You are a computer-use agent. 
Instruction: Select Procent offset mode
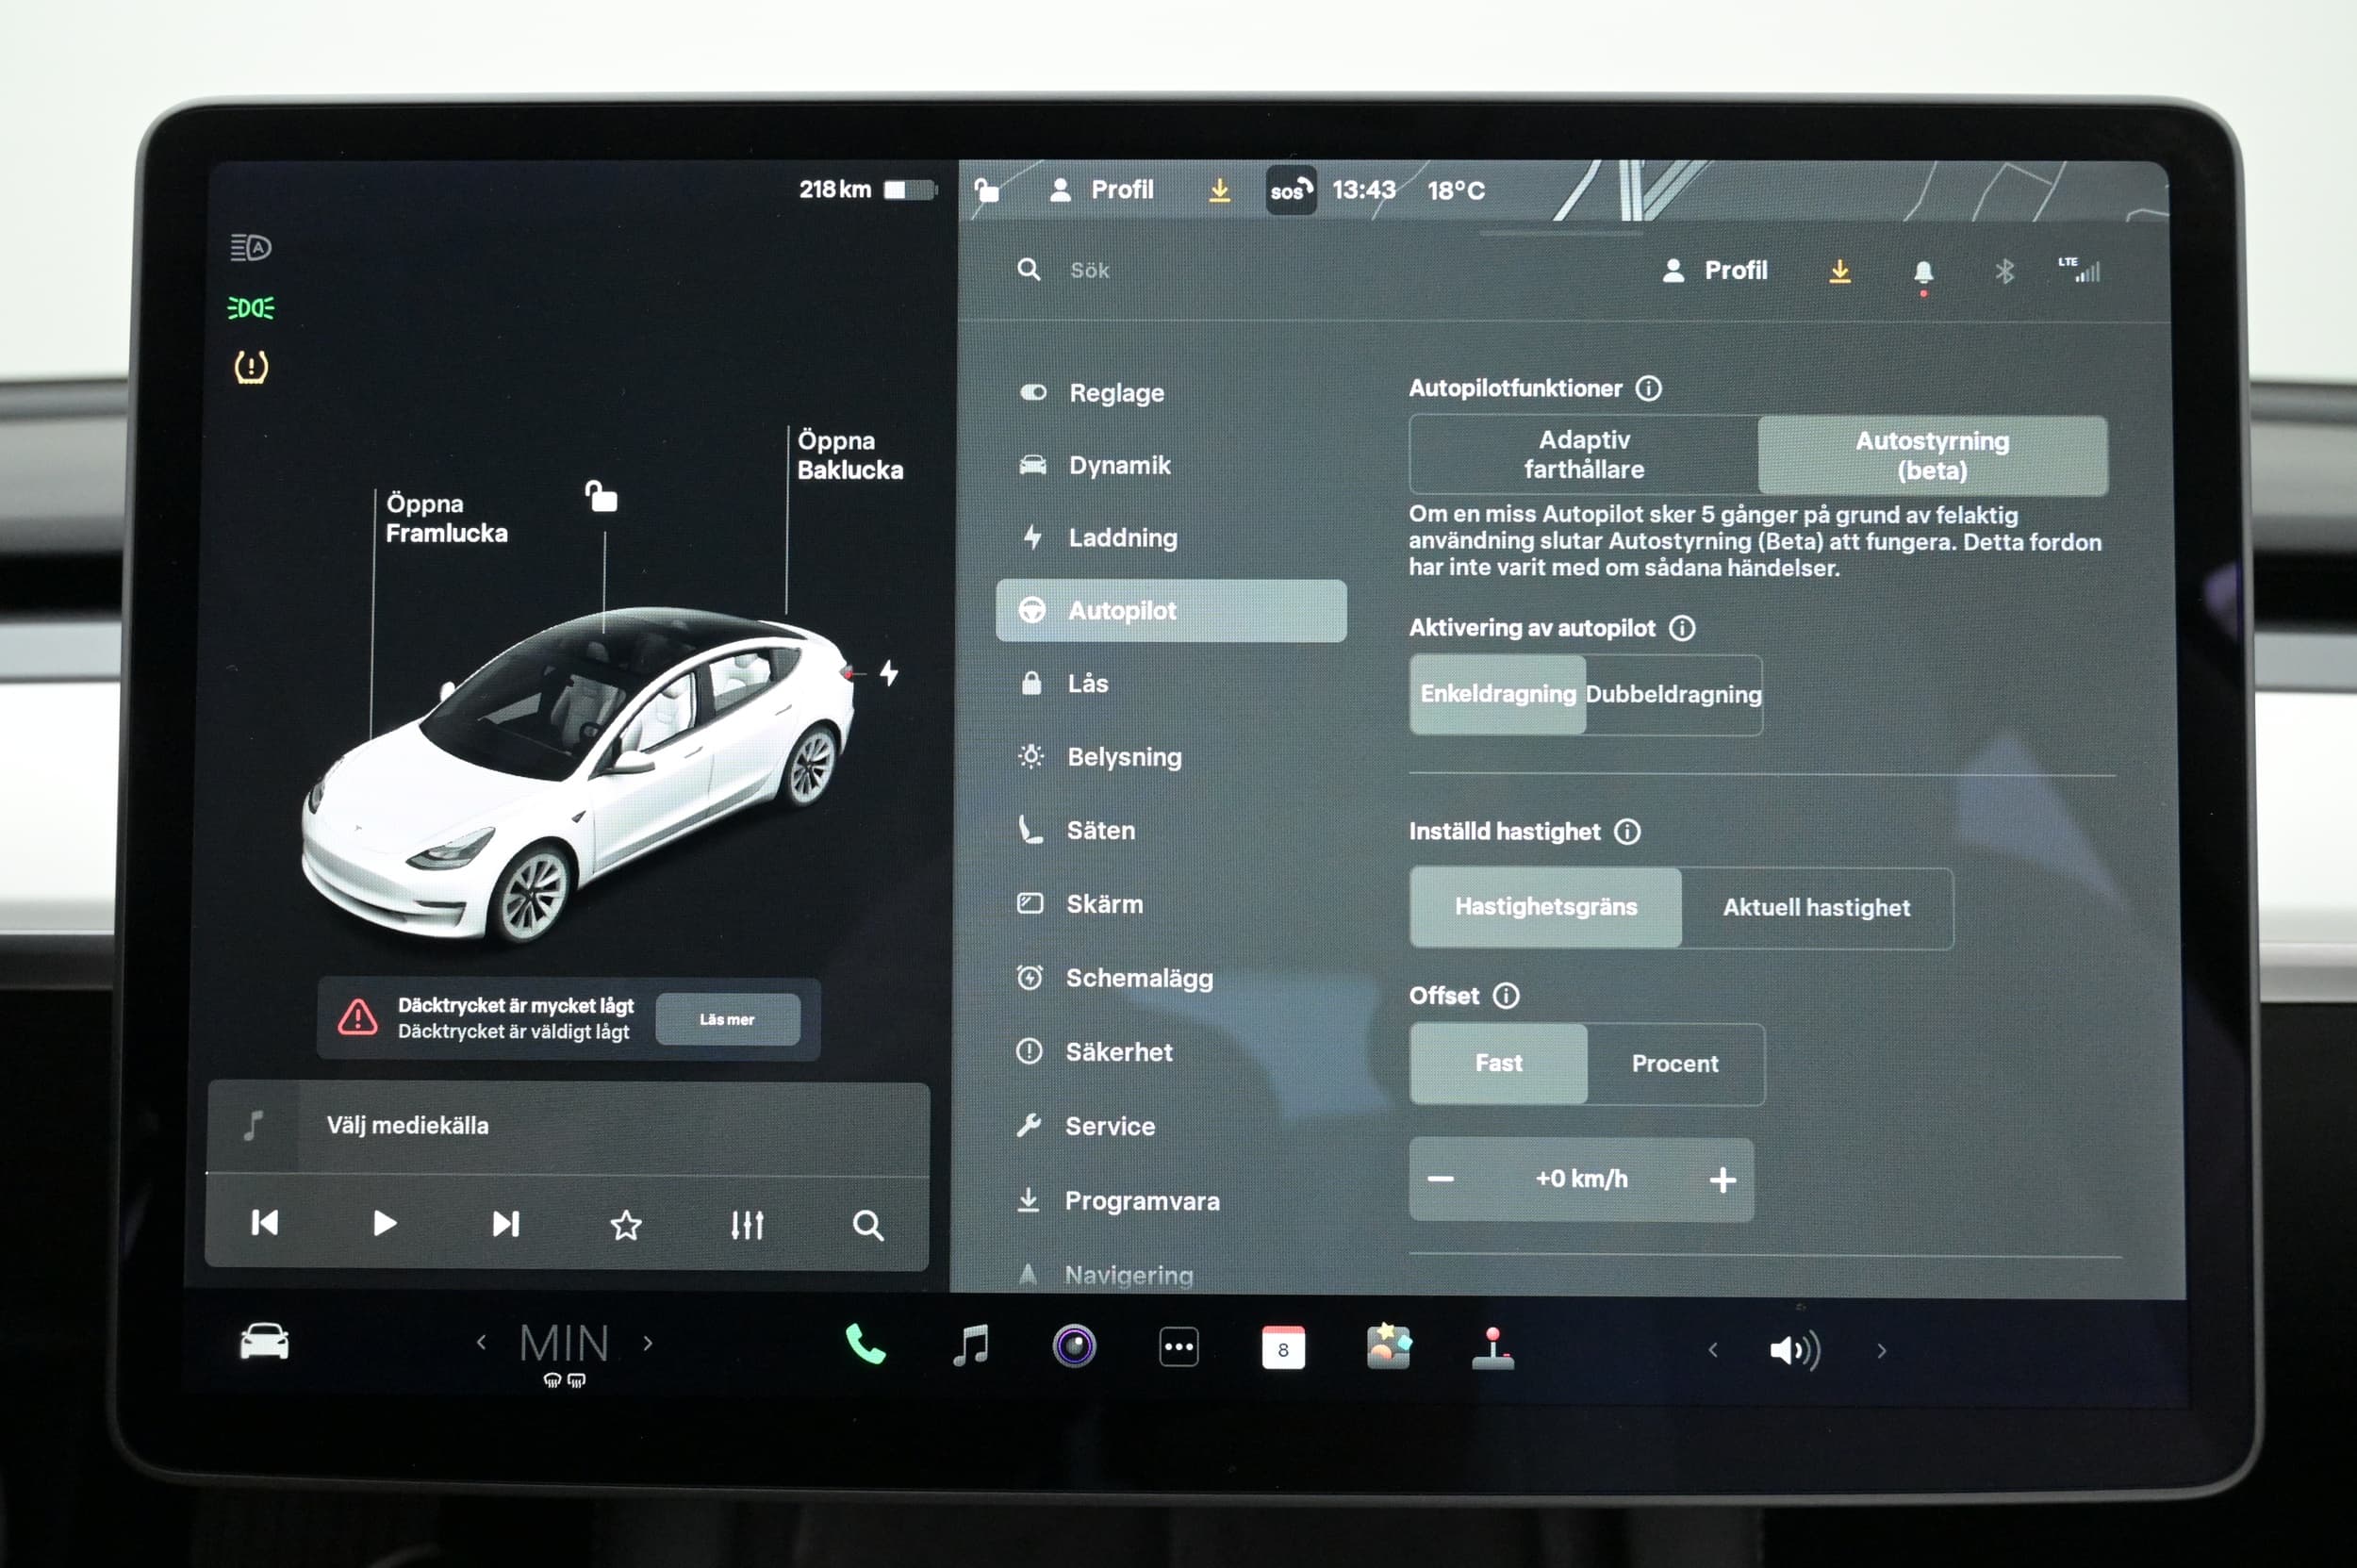[x=1675, y=1064]
